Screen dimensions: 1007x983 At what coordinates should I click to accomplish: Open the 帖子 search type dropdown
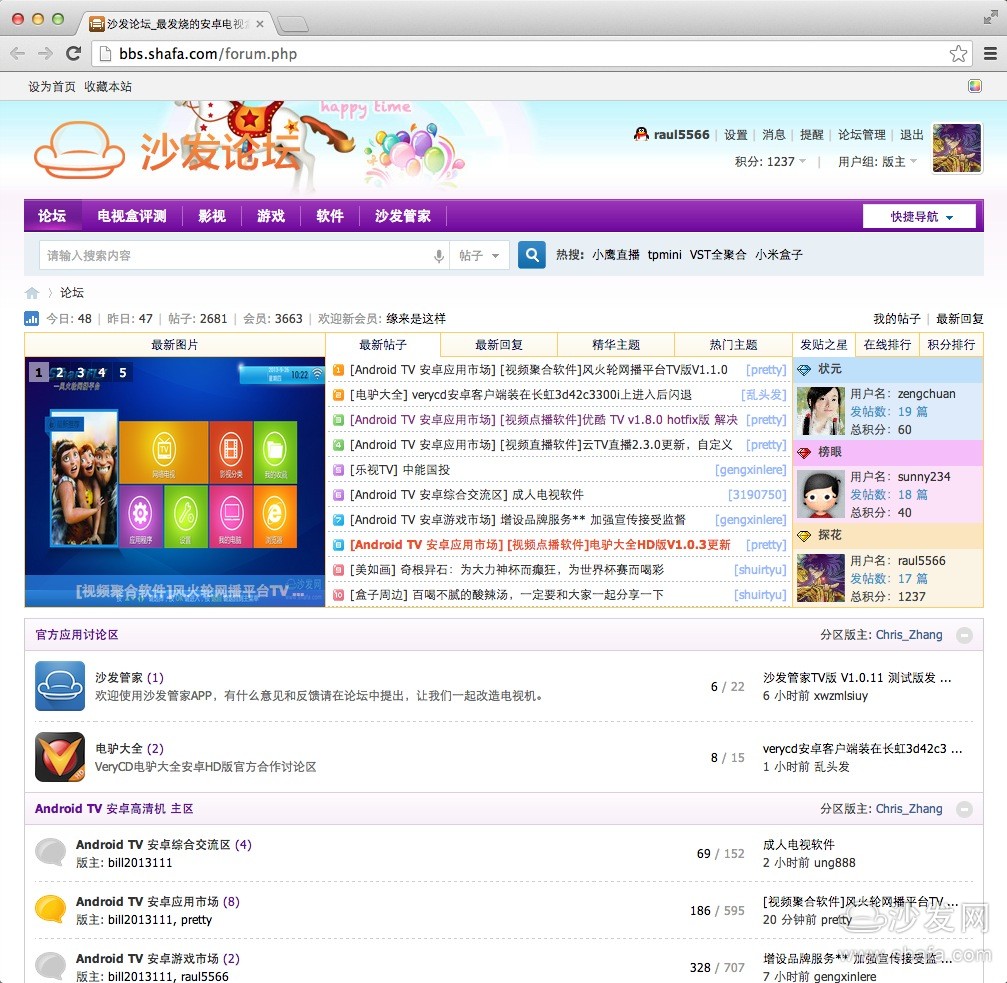pyautogui.click(x=479, y=256)
